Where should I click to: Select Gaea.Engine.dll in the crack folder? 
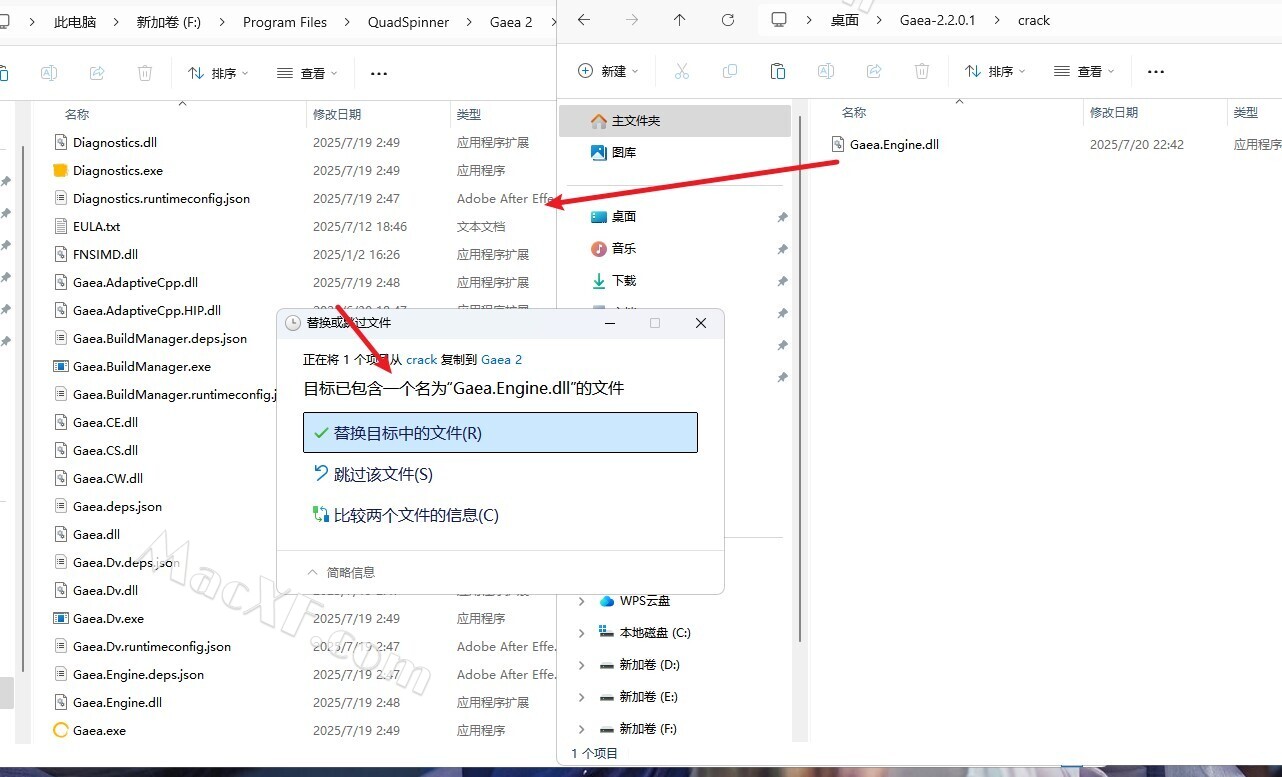(x=894, y=144)
